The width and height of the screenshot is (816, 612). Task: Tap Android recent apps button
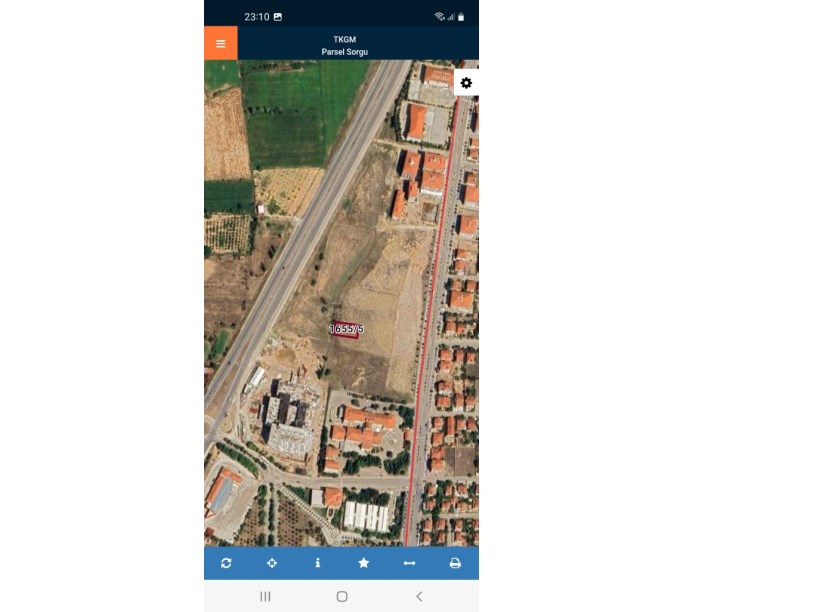point(265,596)
